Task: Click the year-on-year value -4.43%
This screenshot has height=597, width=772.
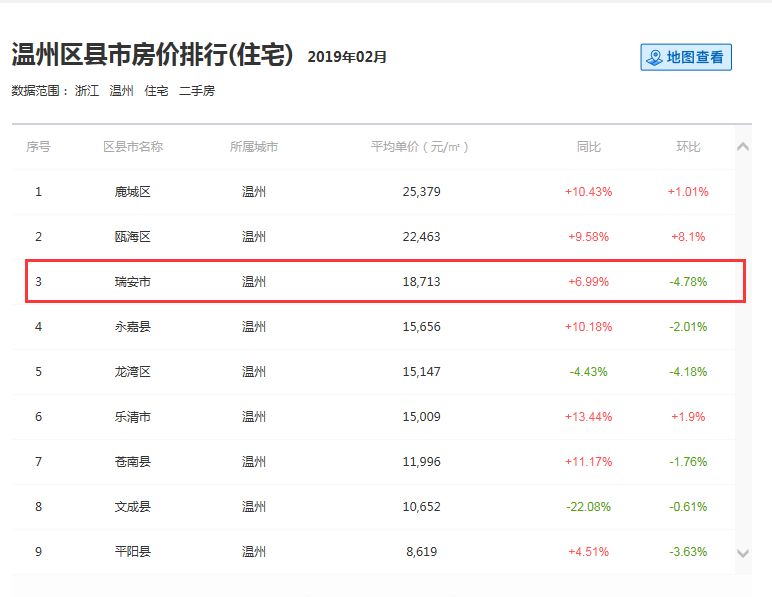Action: [x=588, y=372]
